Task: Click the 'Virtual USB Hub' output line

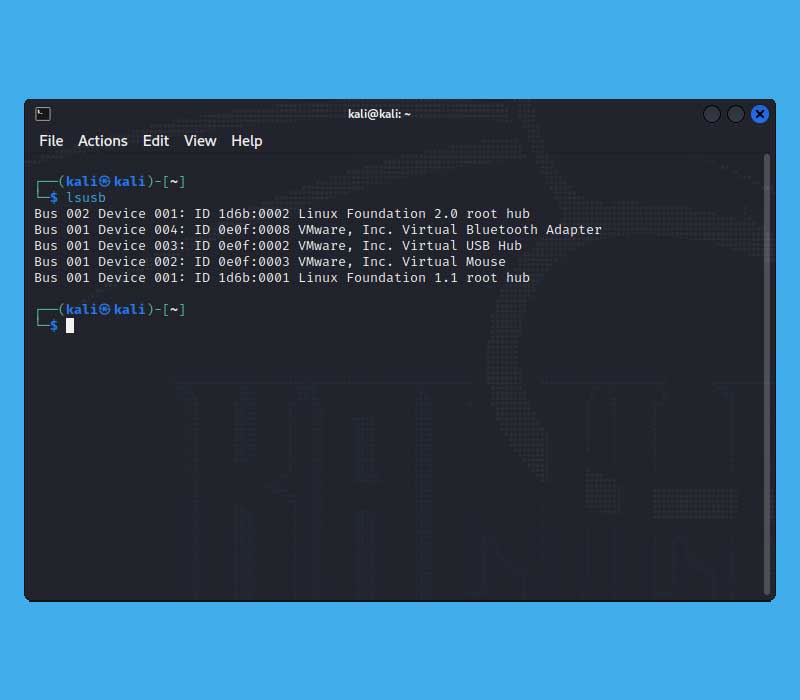Action: click(278, 245)
